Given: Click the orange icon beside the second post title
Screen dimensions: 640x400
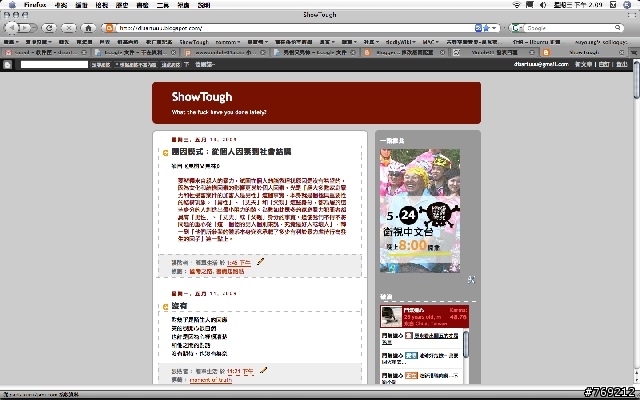Looking at the screenshot, I should pyautogui.click(x=165, y=307).
